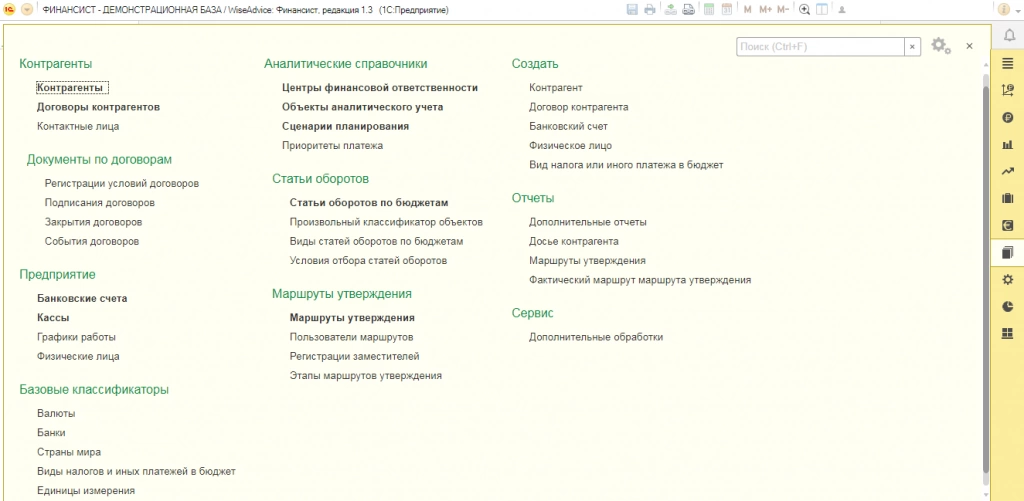
Task: Open Банковские счета
Action: coord(82,299)
